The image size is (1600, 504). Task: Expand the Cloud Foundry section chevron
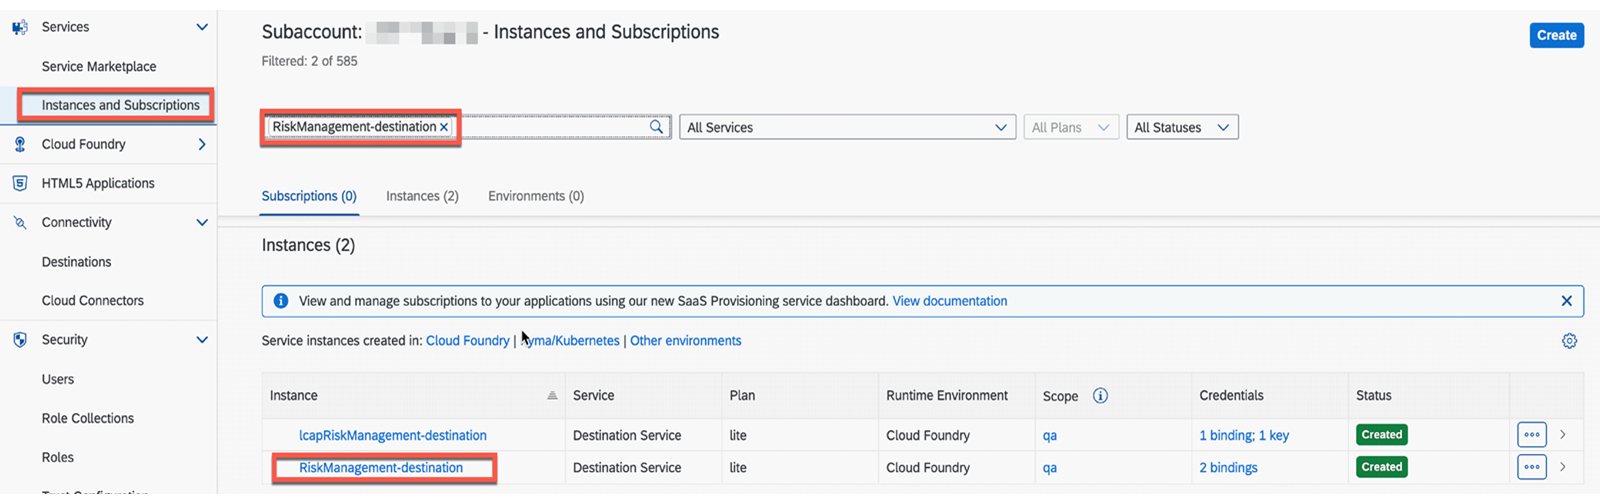(202, 144)
